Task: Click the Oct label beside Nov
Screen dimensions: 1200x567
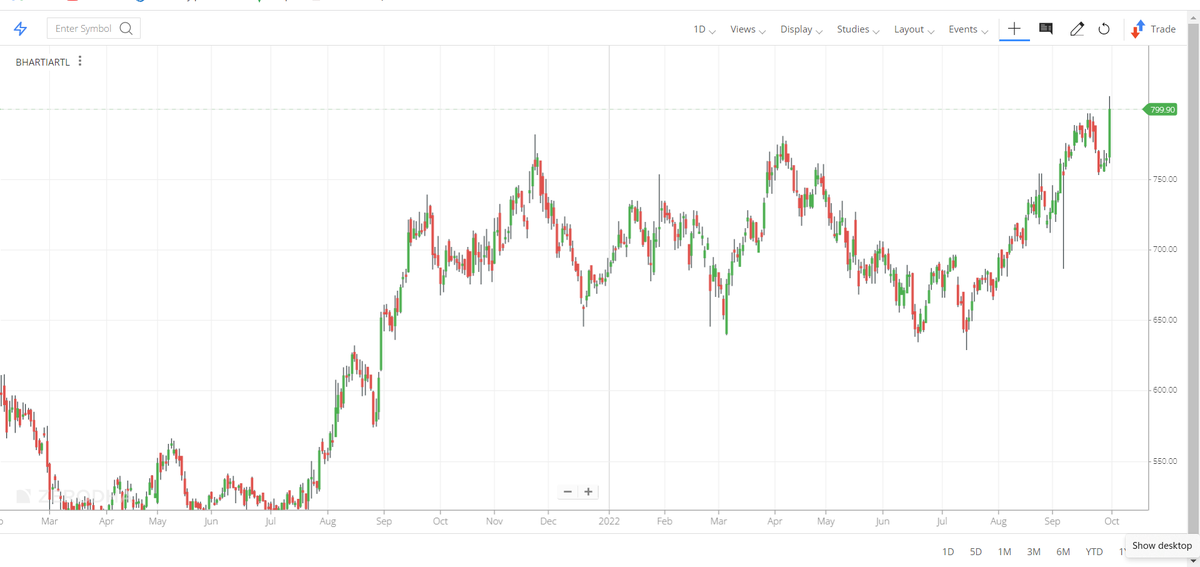Action: [x=440, y=521]
